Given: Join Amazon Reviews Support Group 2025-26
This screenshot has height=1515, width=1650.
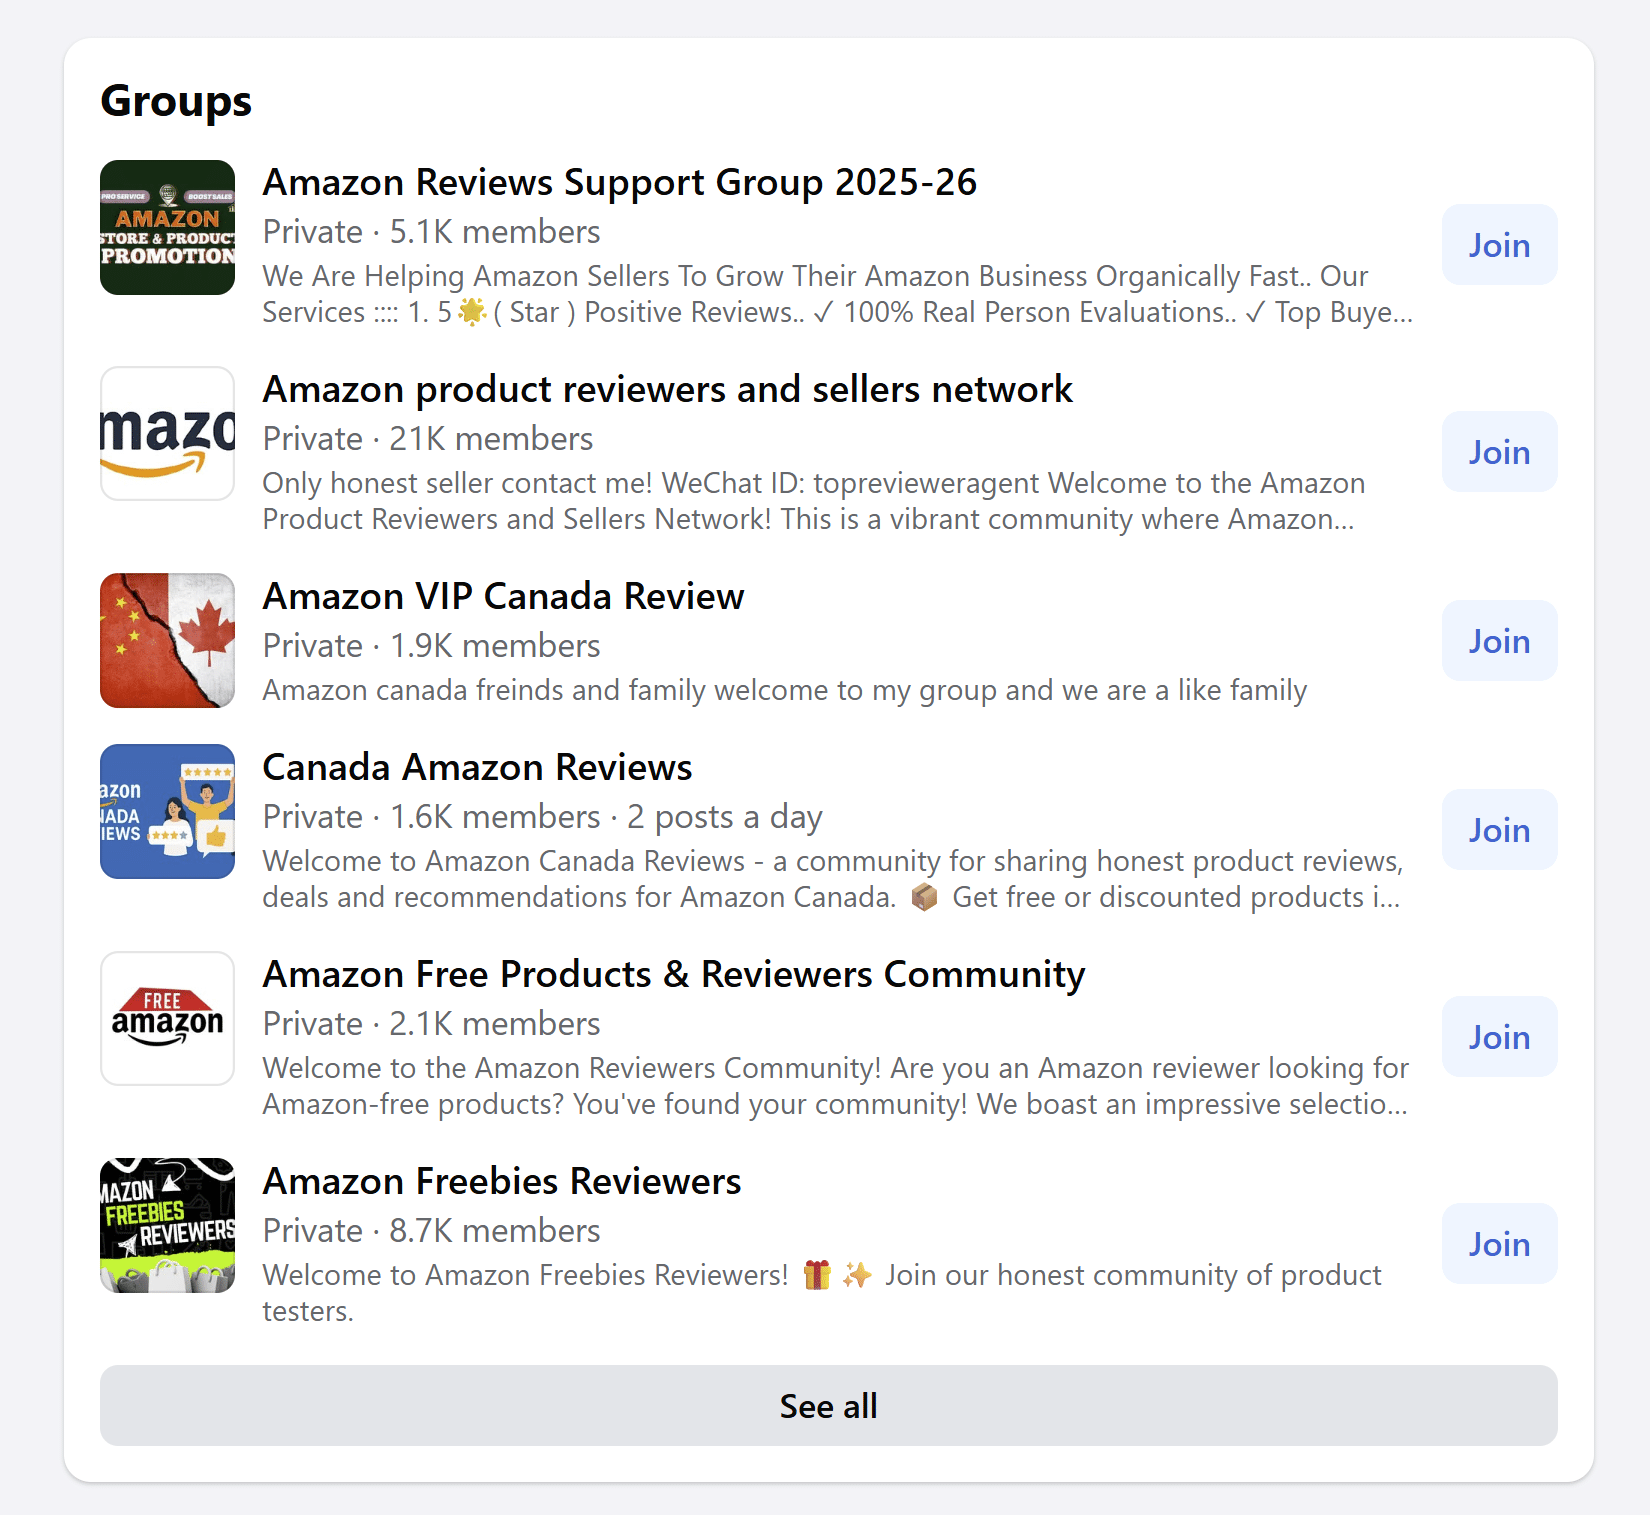Looking at the screenshot, I should (1499, 245).
